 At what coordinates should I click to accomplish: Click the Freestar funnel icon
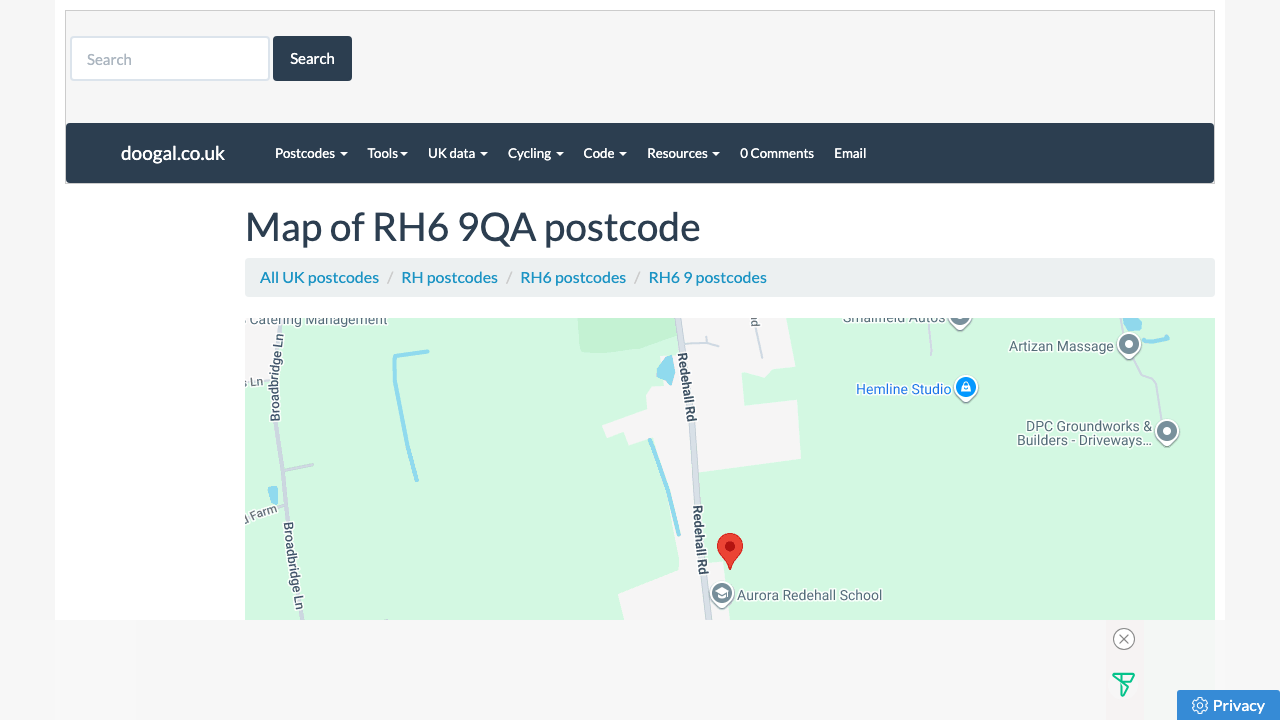[1123, 685]
